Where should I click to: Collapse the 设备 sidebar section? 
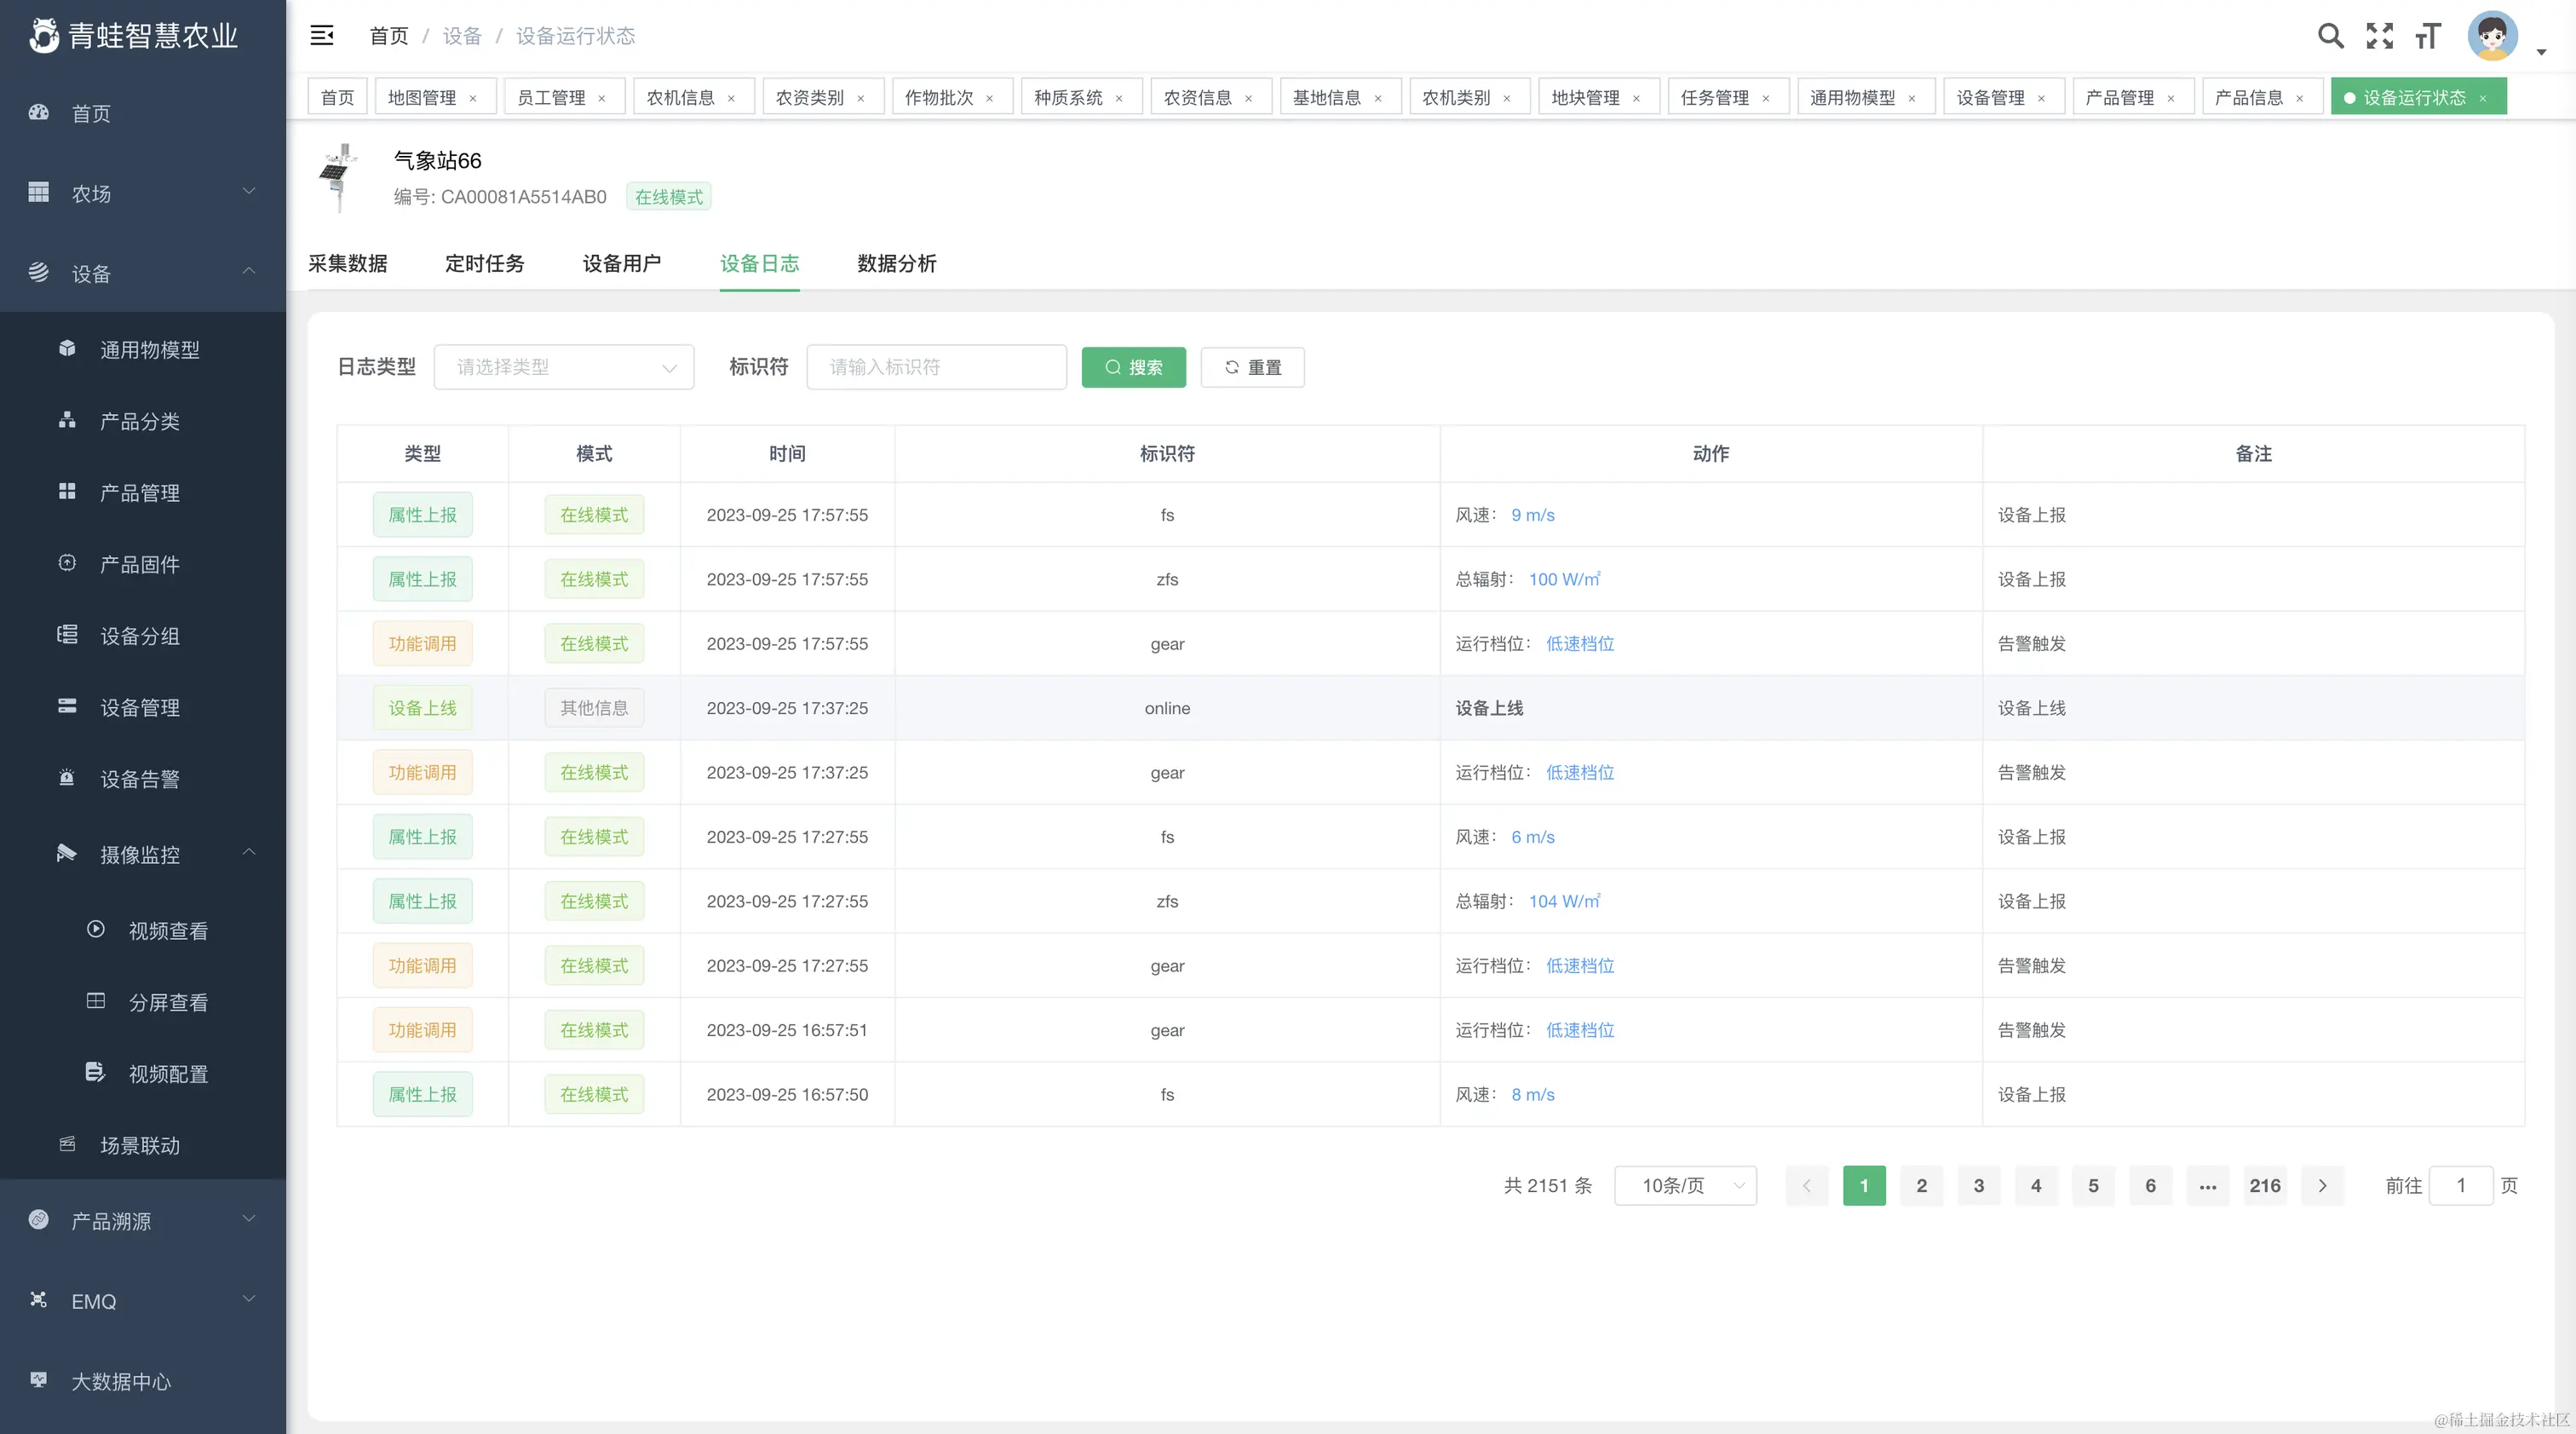(140, 273)
